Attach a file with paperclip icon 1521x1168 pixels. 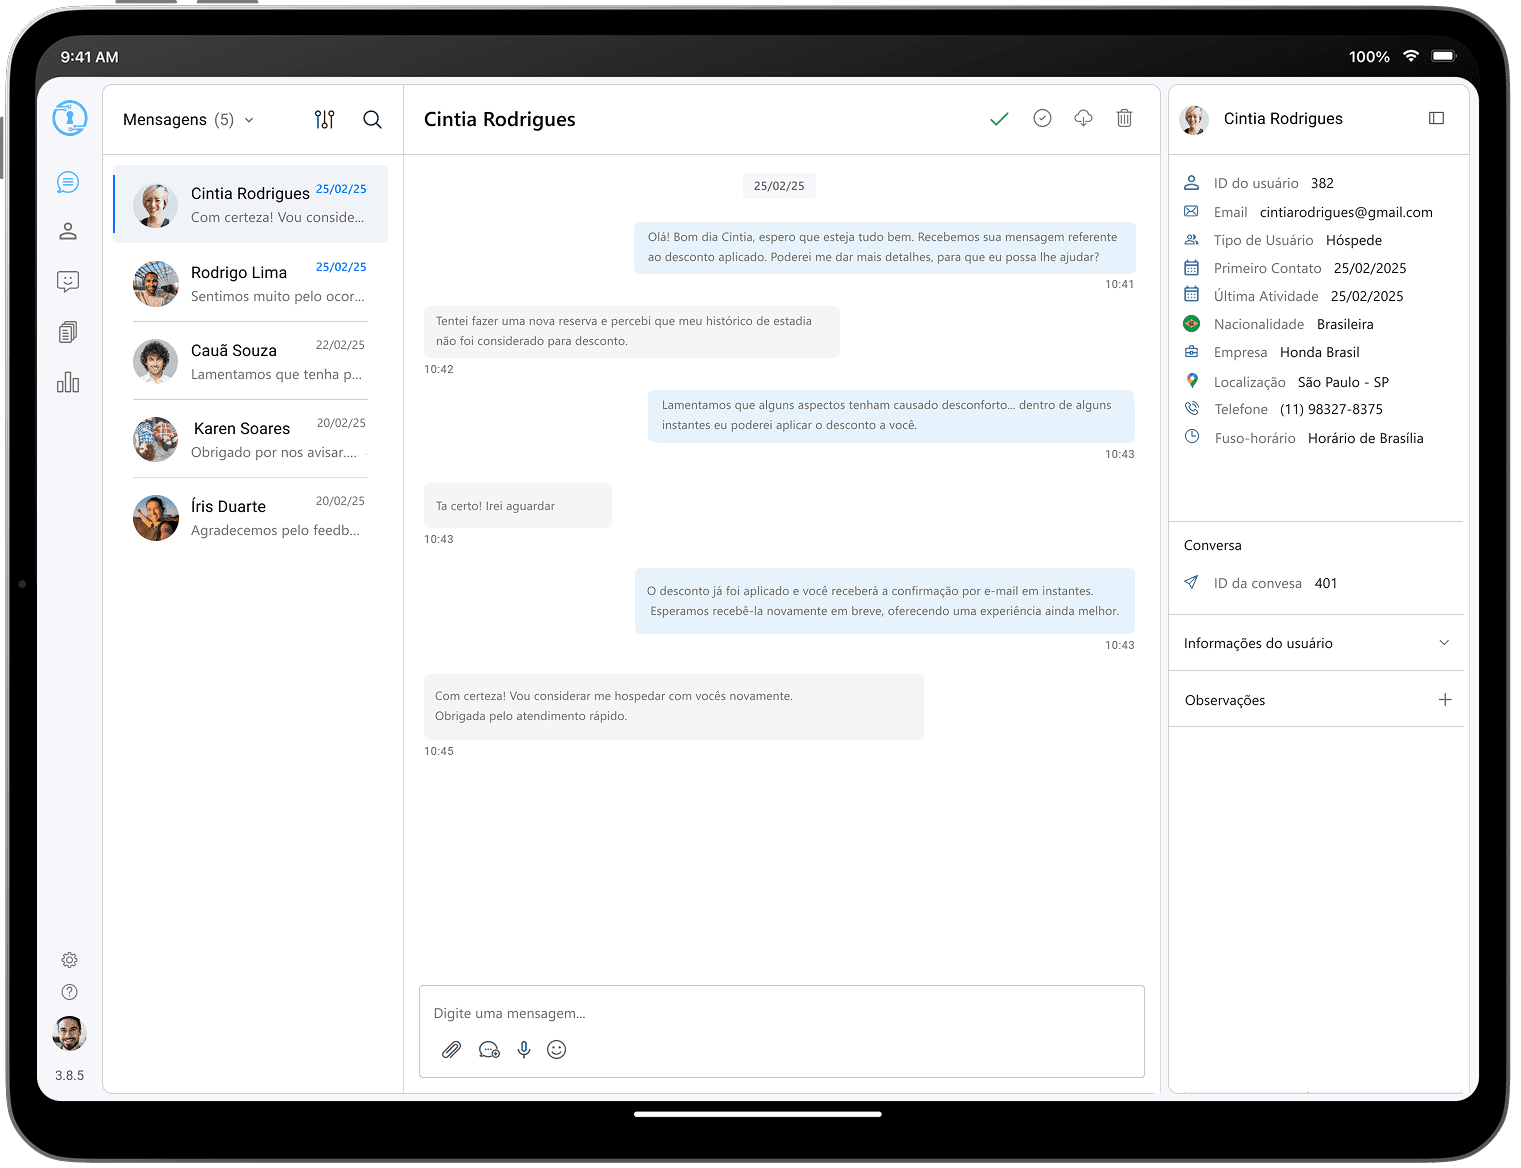point(451,1049)
